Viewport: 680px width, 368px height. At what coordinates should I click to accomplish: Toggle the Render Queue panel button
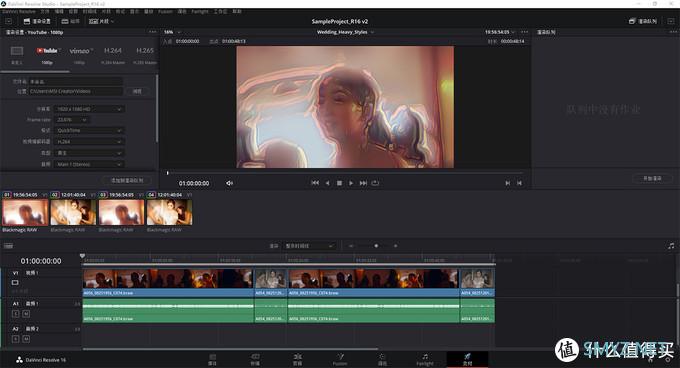click(643, 21)
